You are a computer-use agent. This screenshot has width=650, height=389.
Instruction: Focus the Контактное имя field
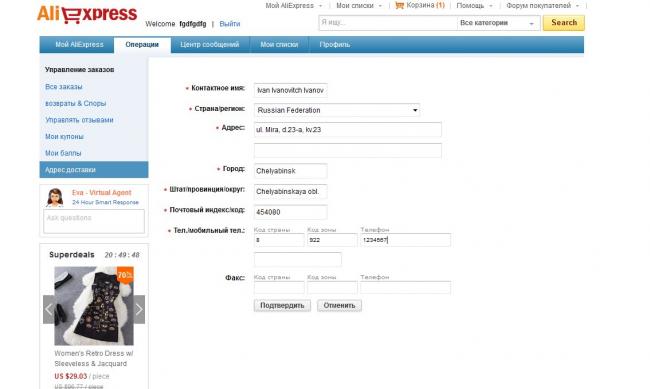(291, 90)
